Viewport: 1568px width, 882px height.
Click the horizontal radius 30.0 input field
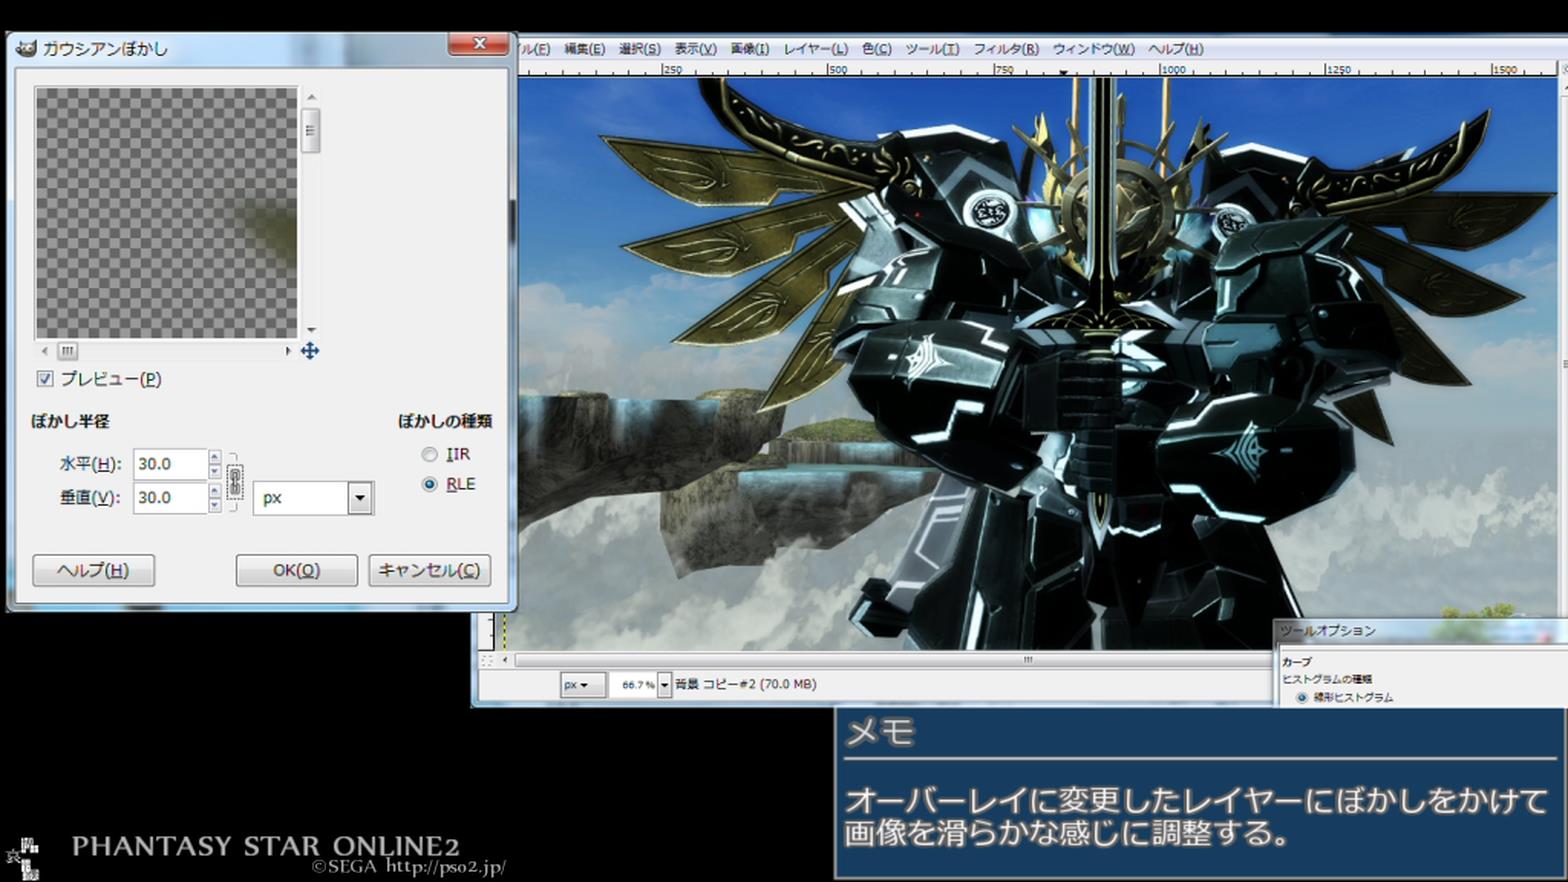170,464
